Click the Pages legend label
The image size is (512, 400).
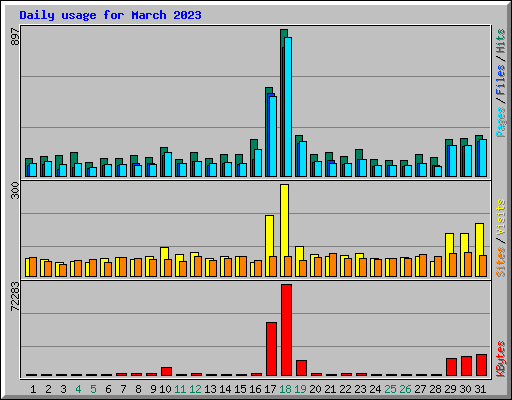[500, 122]
